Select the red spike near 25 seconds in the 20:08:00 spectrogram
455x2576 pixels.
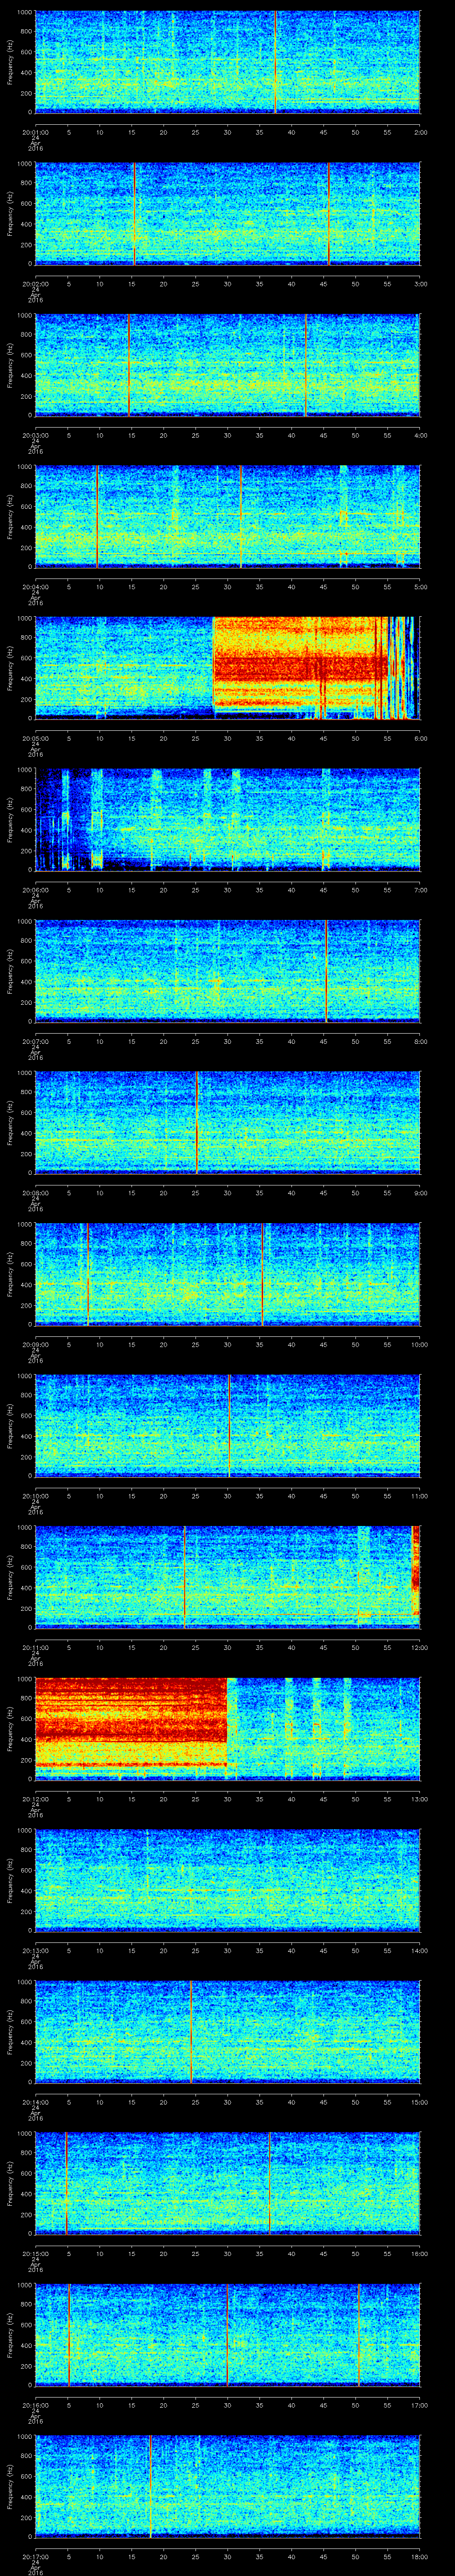(196, 1123)
